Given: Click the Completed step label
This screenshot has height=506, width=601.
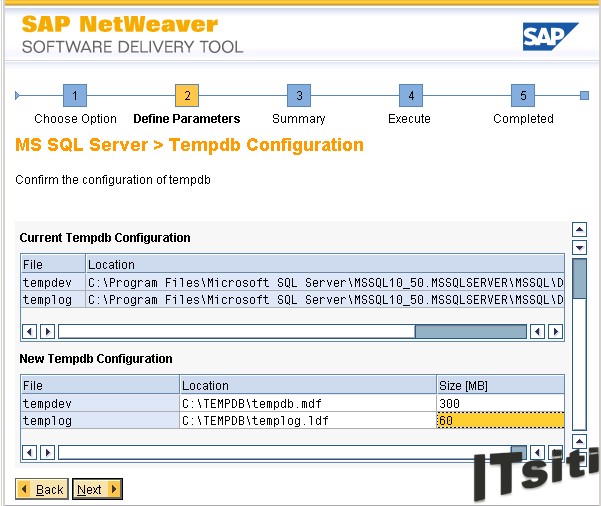Looking at the screenshot, I should click(x=523, y=119).
